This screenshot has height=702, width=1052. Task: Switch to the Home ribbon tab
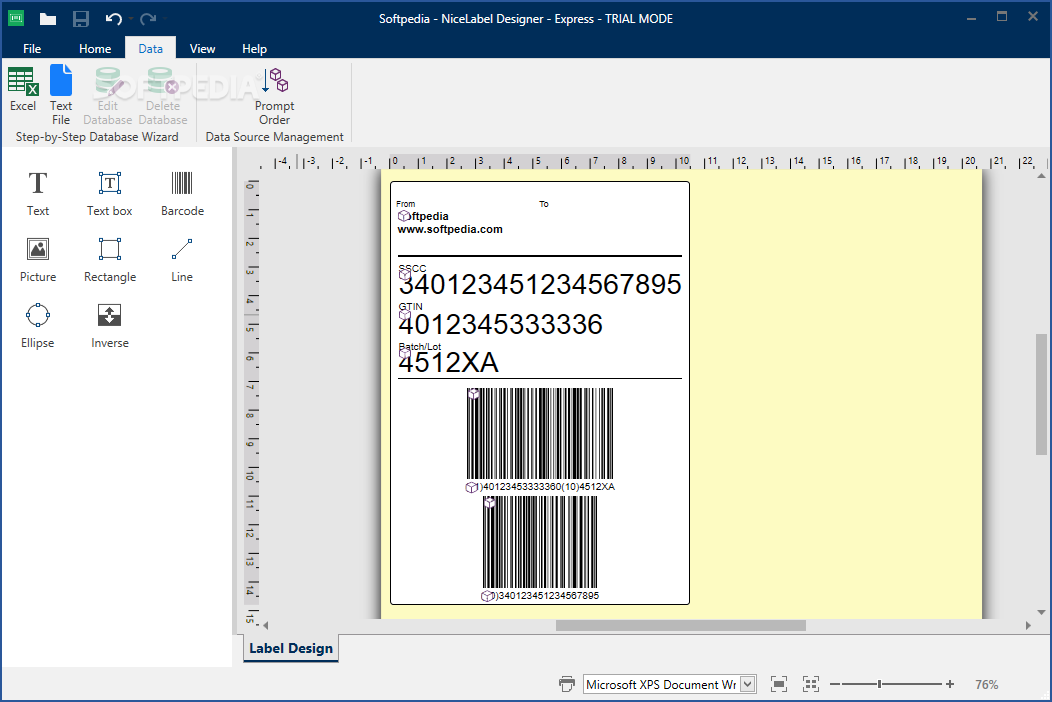tap(95, 48)
